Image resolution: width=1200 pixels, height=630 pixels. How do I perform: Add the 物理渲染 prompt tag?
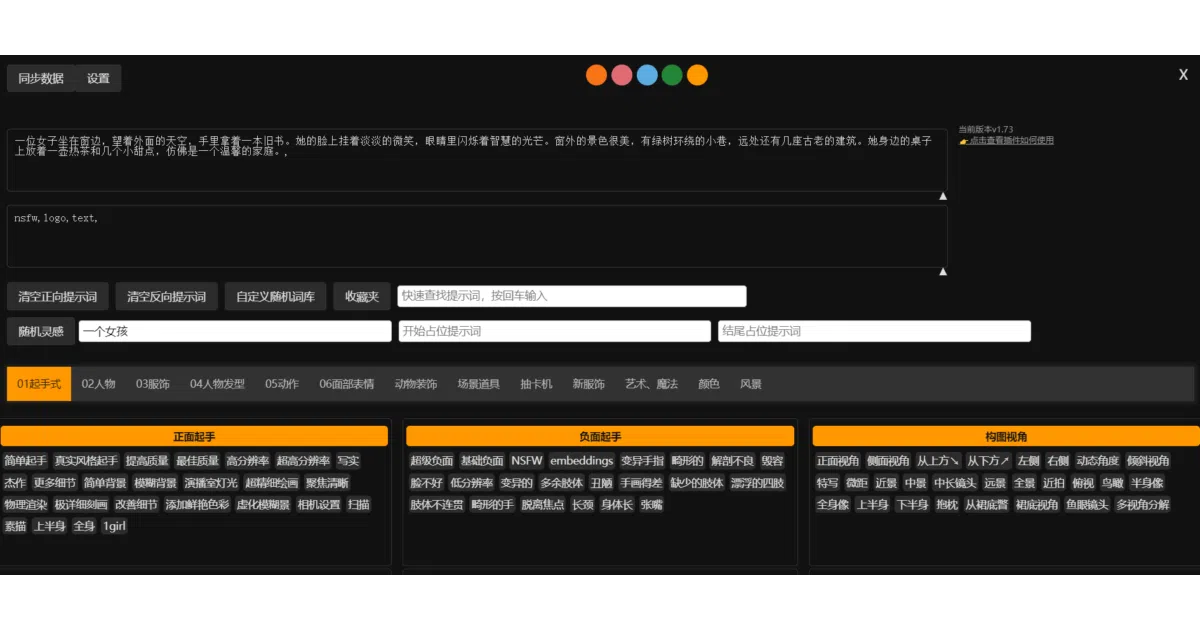(x=26, y=505)
